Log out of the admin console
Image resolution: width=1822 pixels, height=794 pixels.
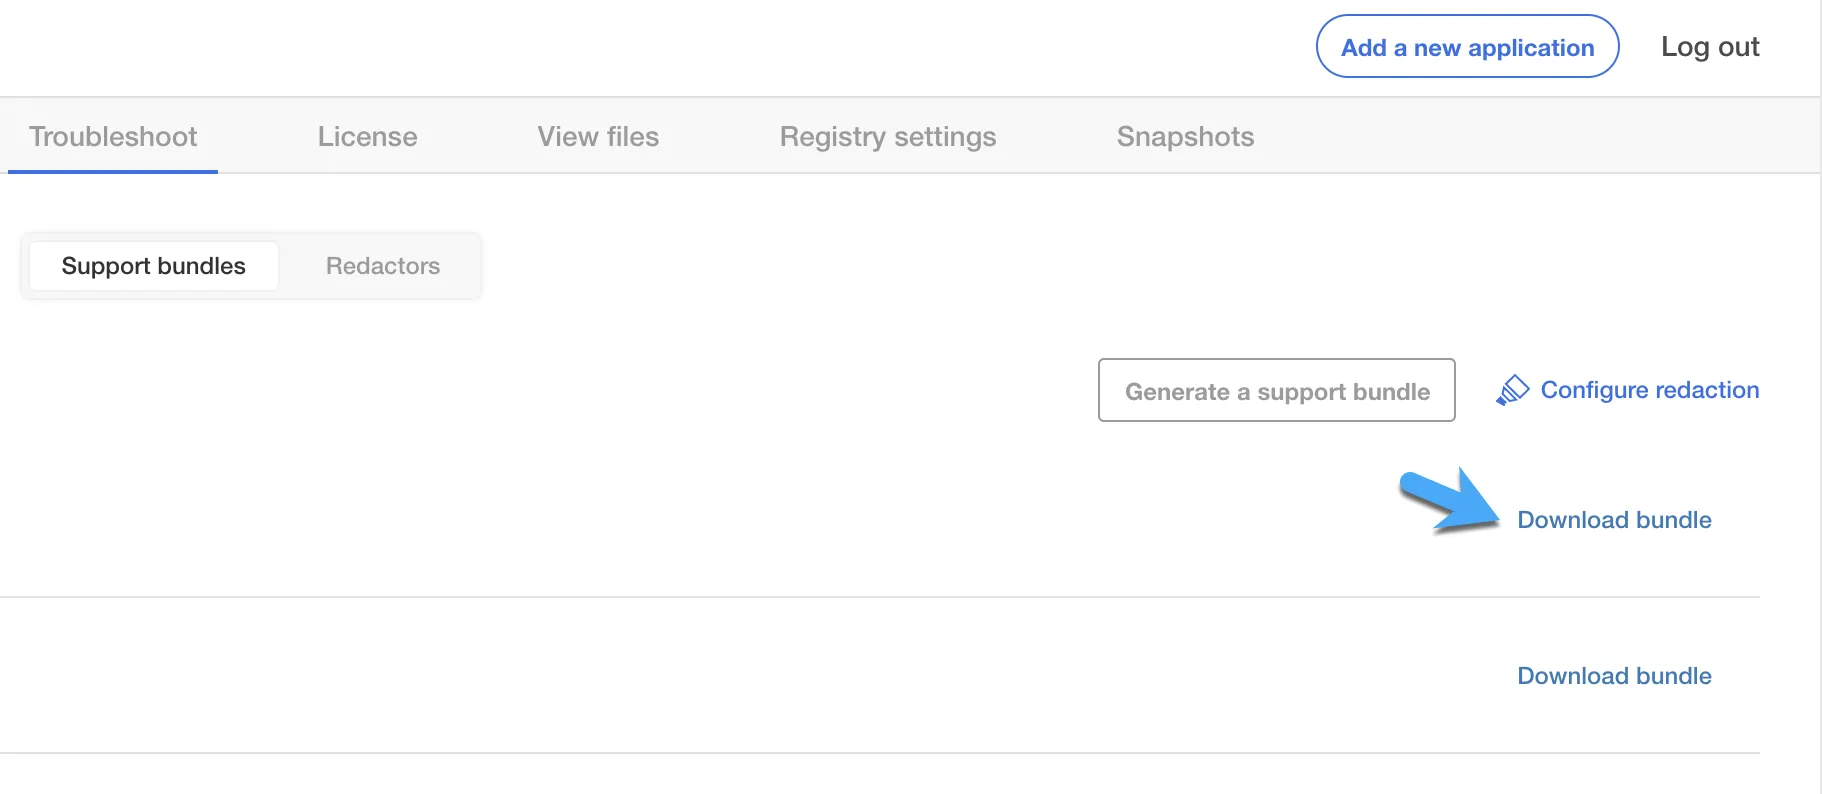[x=1710, y=47]
